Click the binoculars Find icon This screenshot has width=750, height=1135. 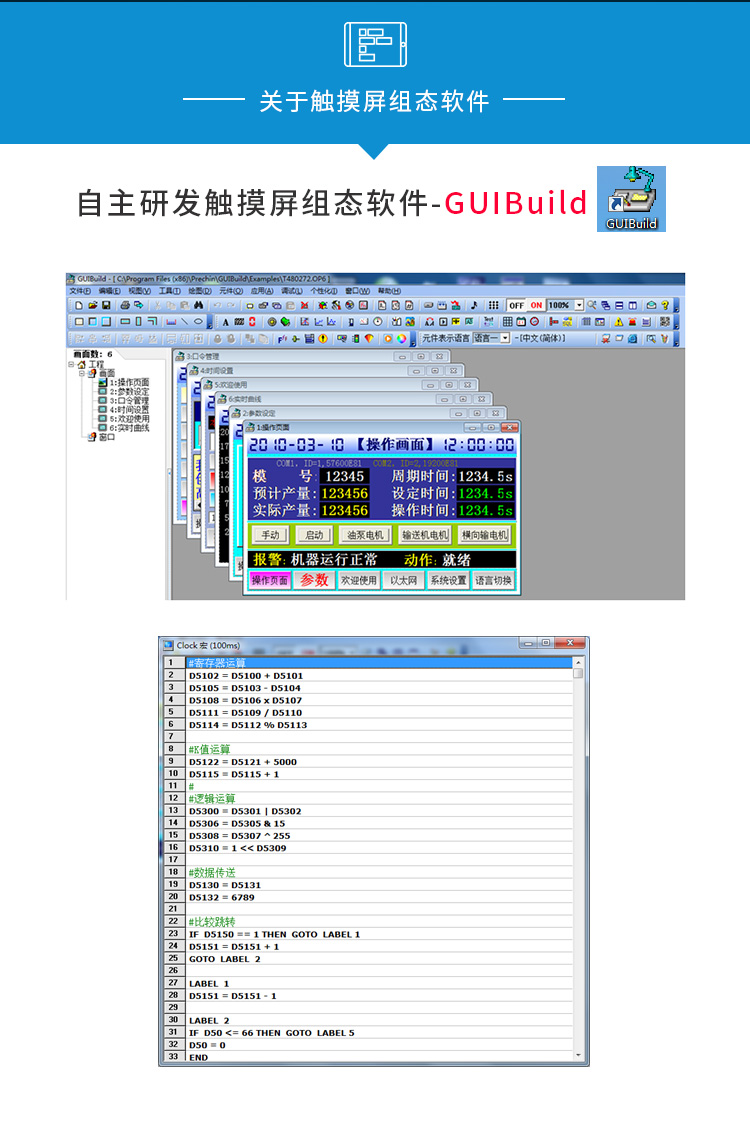click(x=198, y=305)
